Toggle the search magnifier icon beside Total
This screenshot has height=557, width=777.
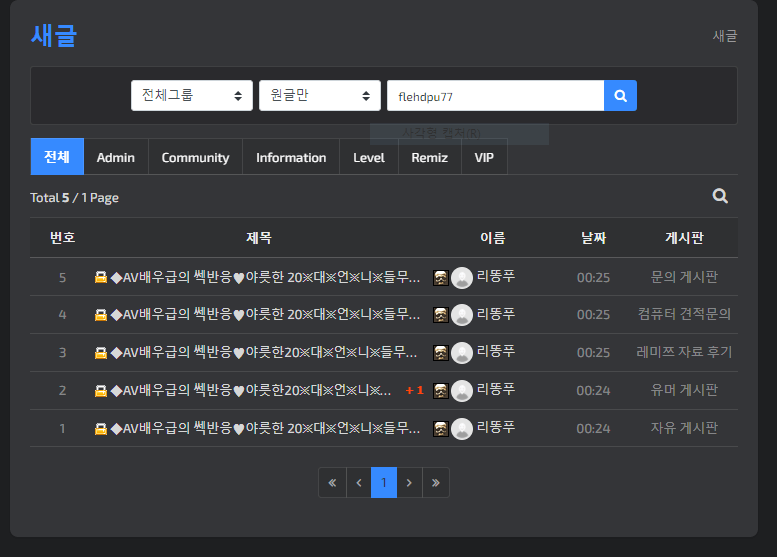720,196
